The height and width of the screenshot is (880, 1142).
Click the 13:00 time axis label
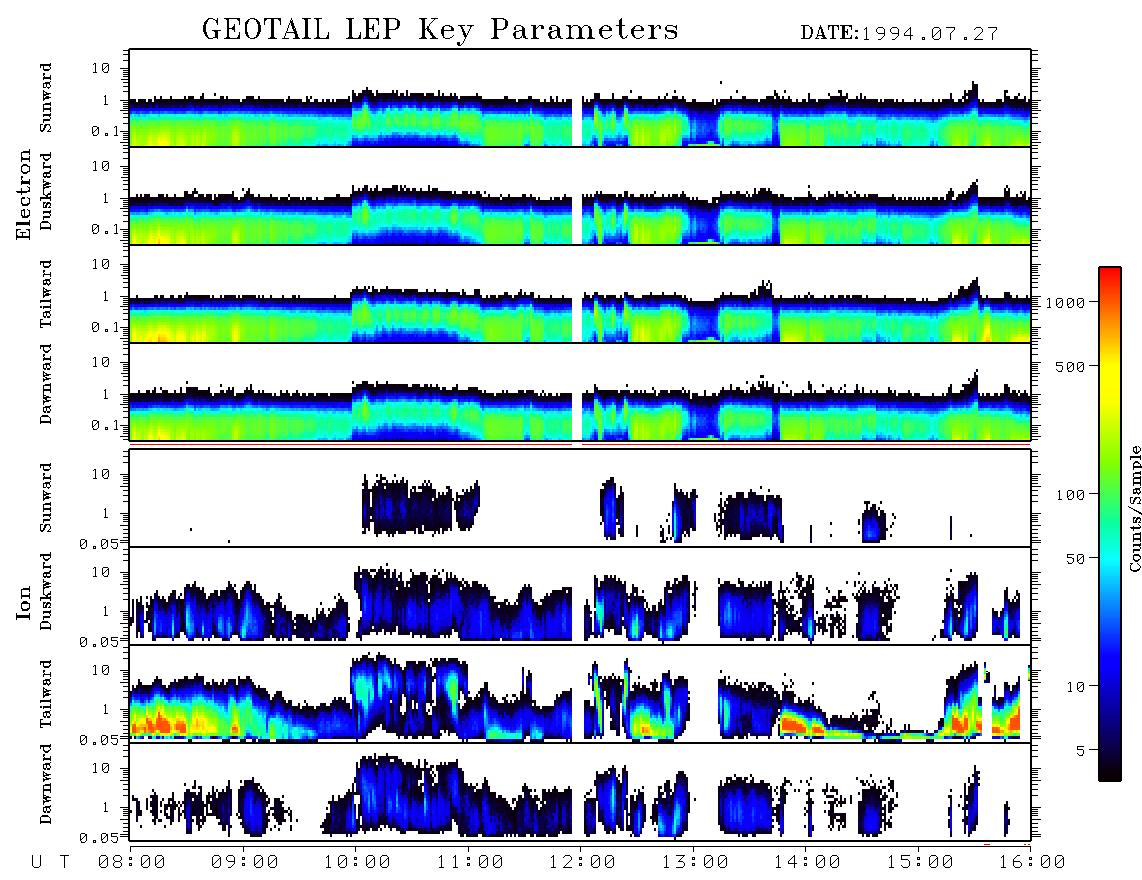click(695, 862)
